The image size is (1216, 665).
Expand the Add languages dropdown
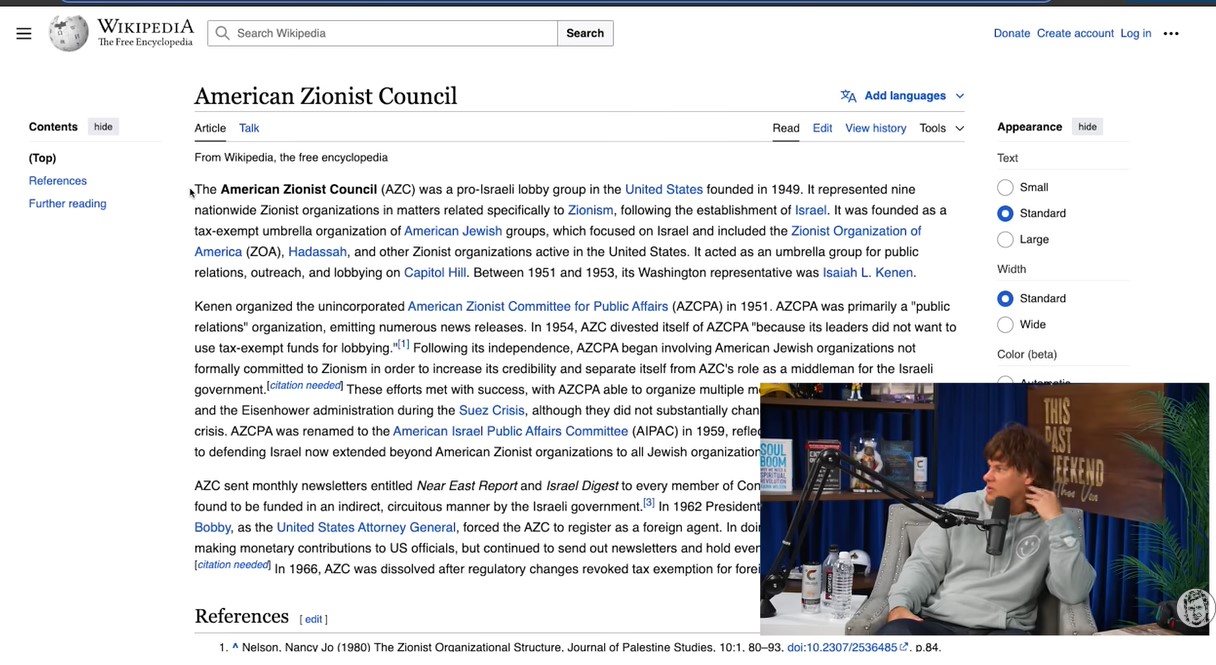click(959, 96)
